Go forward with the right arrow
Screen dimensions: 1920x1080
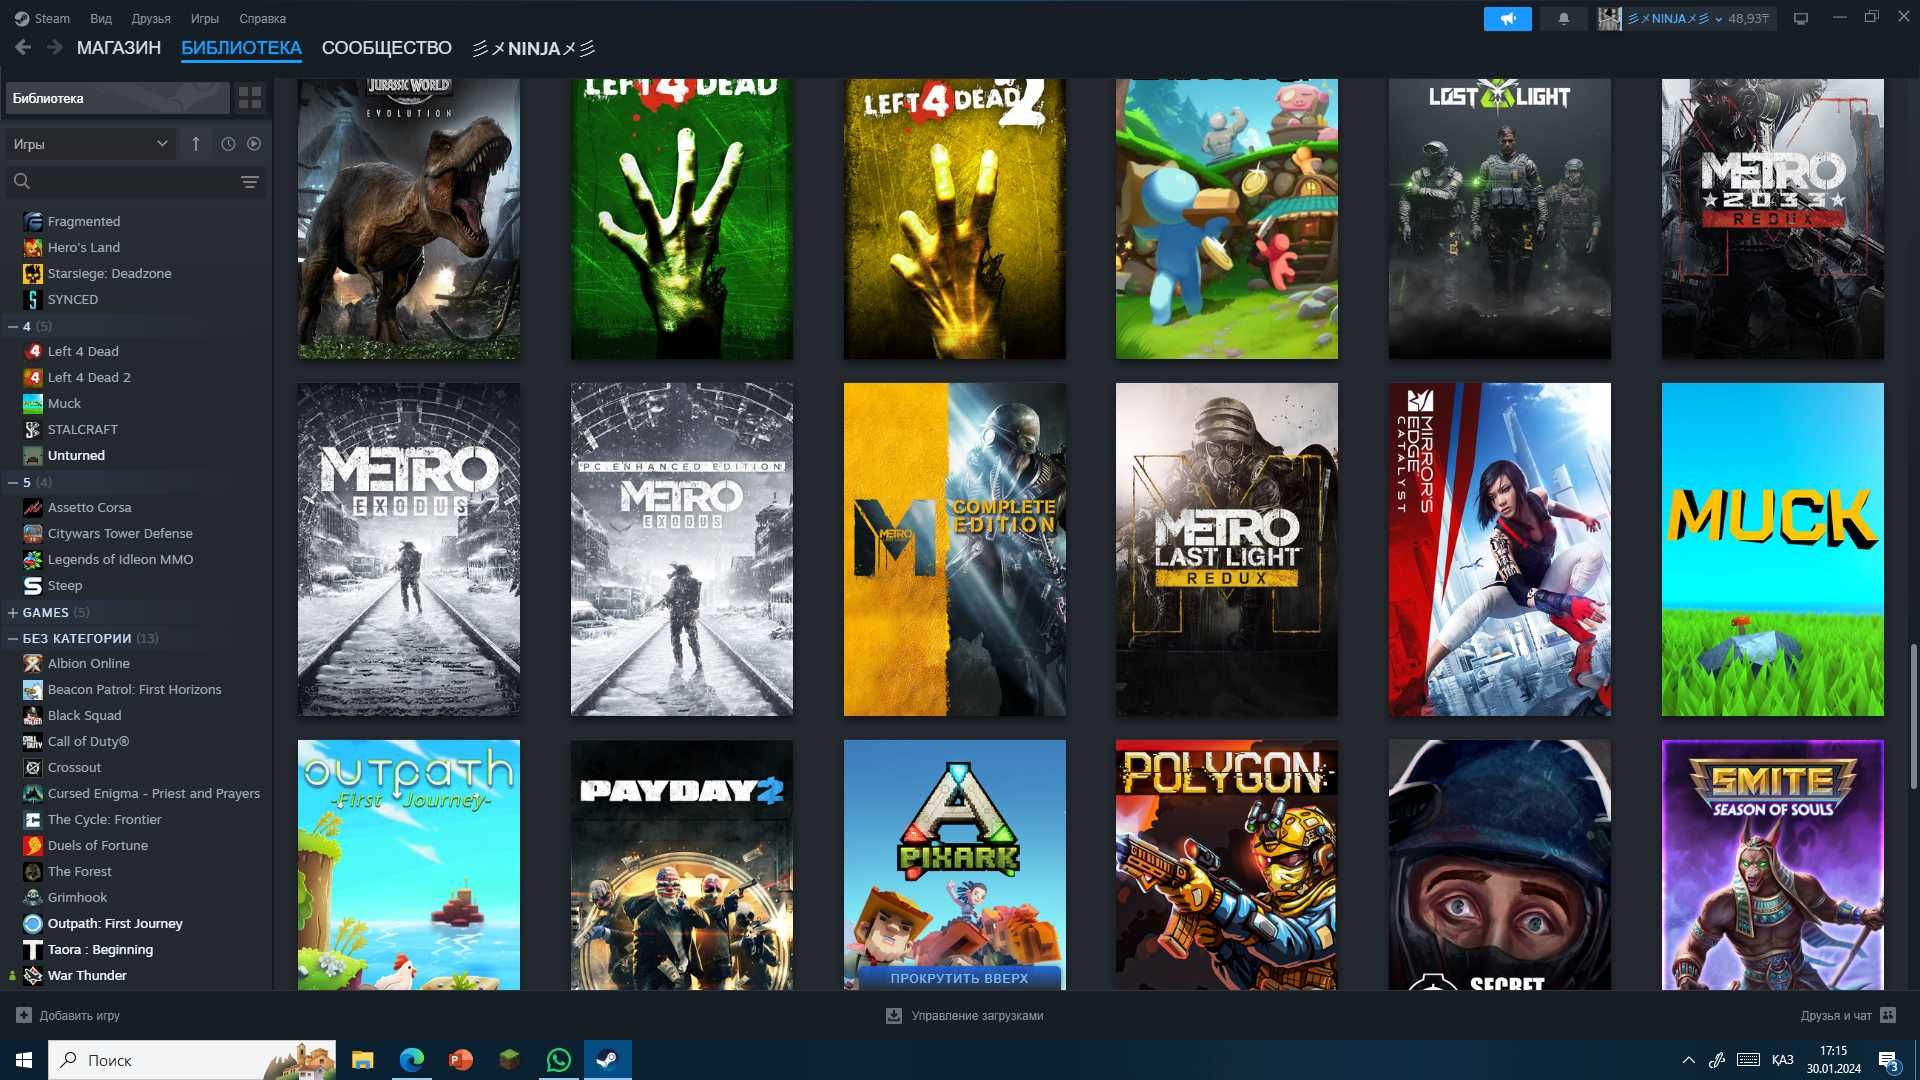pyautogui.click(x=55, y=47)
